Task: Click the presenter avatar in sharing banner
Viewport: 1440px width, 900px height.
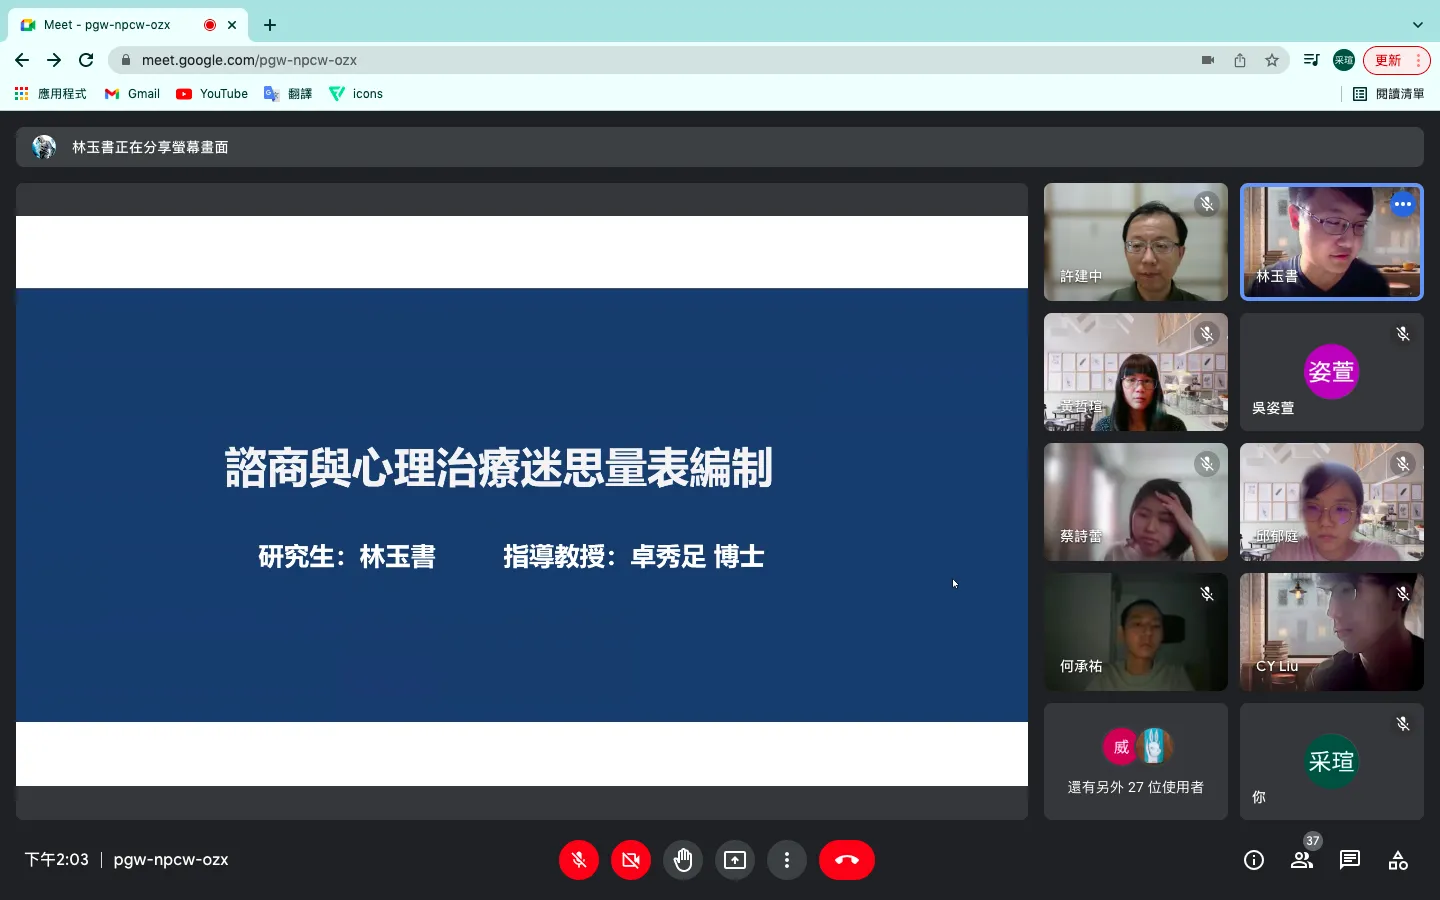Action: coord(44,147)
